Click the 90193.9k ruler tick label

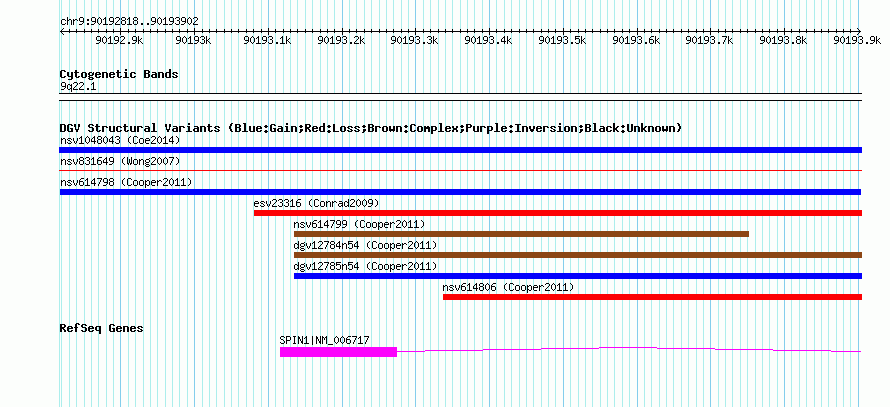[857, 40]
